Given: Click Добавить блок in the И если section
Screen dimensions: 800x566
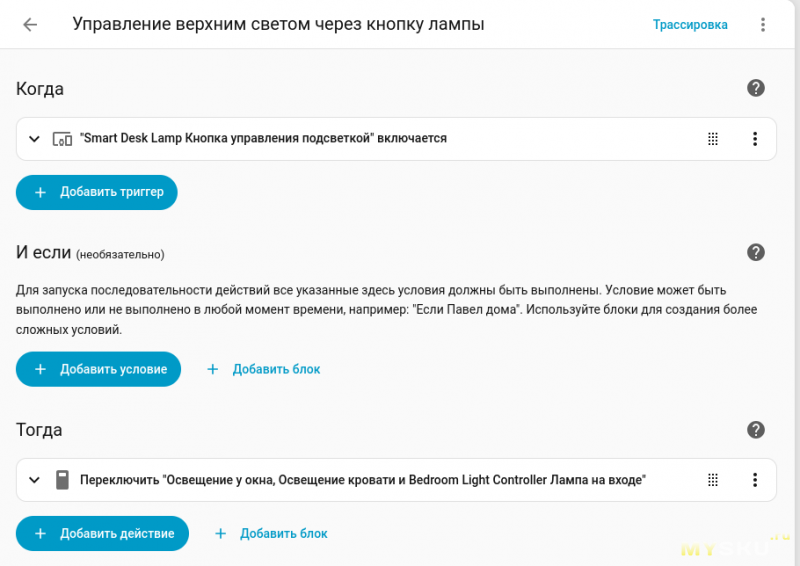Looking at the screenshot, I should tap(264, 369).
